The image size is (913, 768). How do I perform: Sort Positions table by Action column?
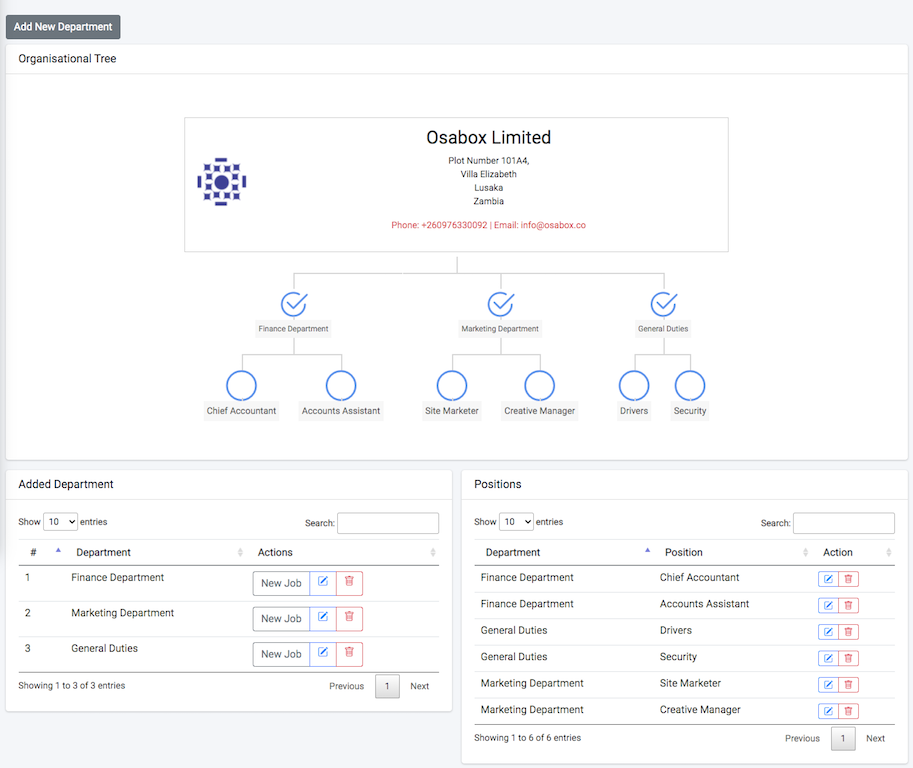pos(854,552)
